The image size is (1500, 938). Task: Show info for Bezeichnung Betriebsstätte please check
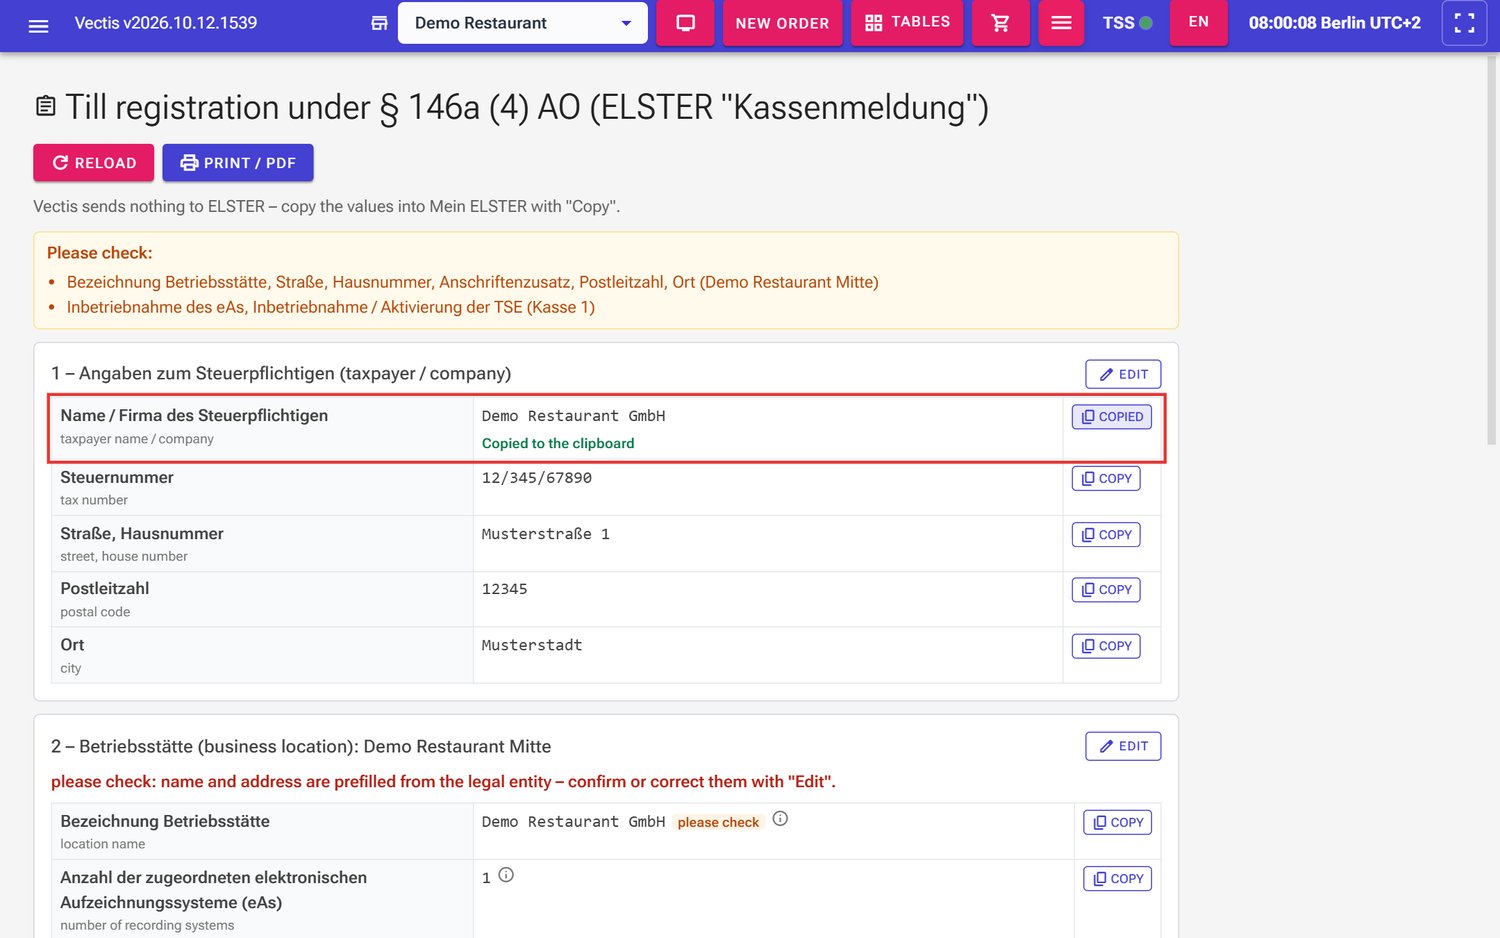click(781, 819)
